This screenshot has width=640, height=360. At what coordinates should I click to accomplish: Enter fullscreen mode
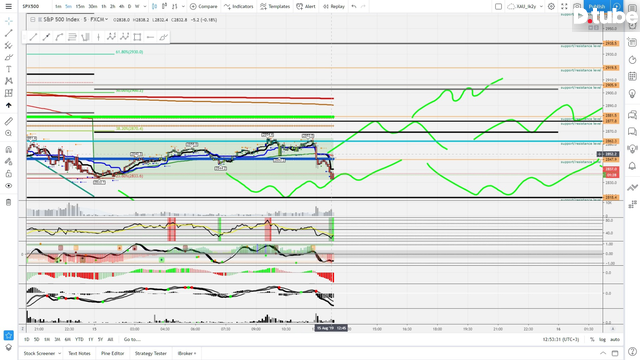[564, 7]
